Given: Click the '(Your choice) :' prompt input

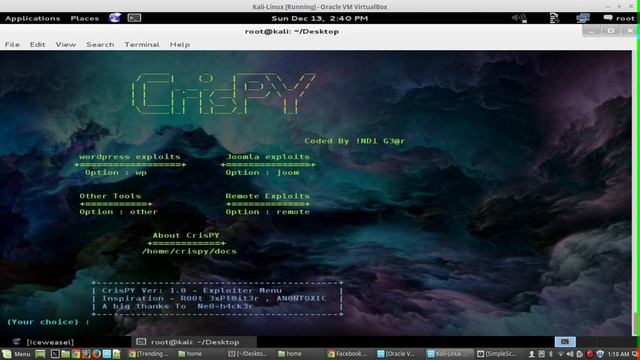Looking at the screenshot, I should click(x=48, y=322).
